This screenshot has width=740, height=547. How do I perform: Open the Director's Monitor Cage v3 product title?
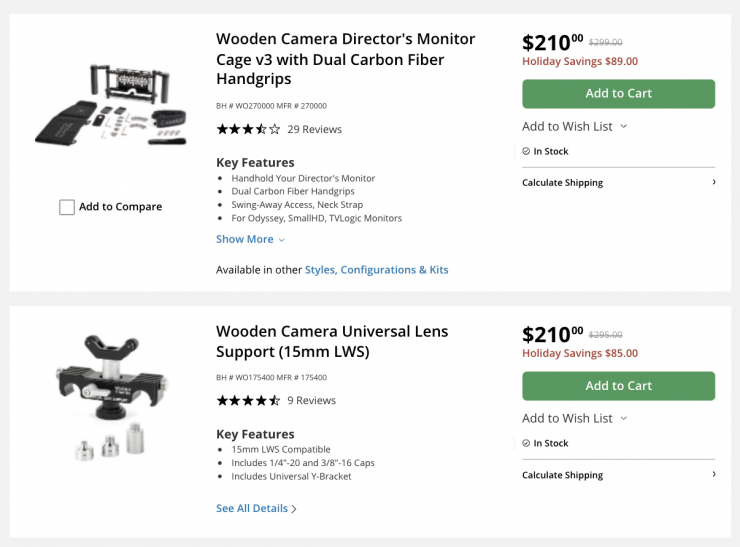[x=345, y=59]
